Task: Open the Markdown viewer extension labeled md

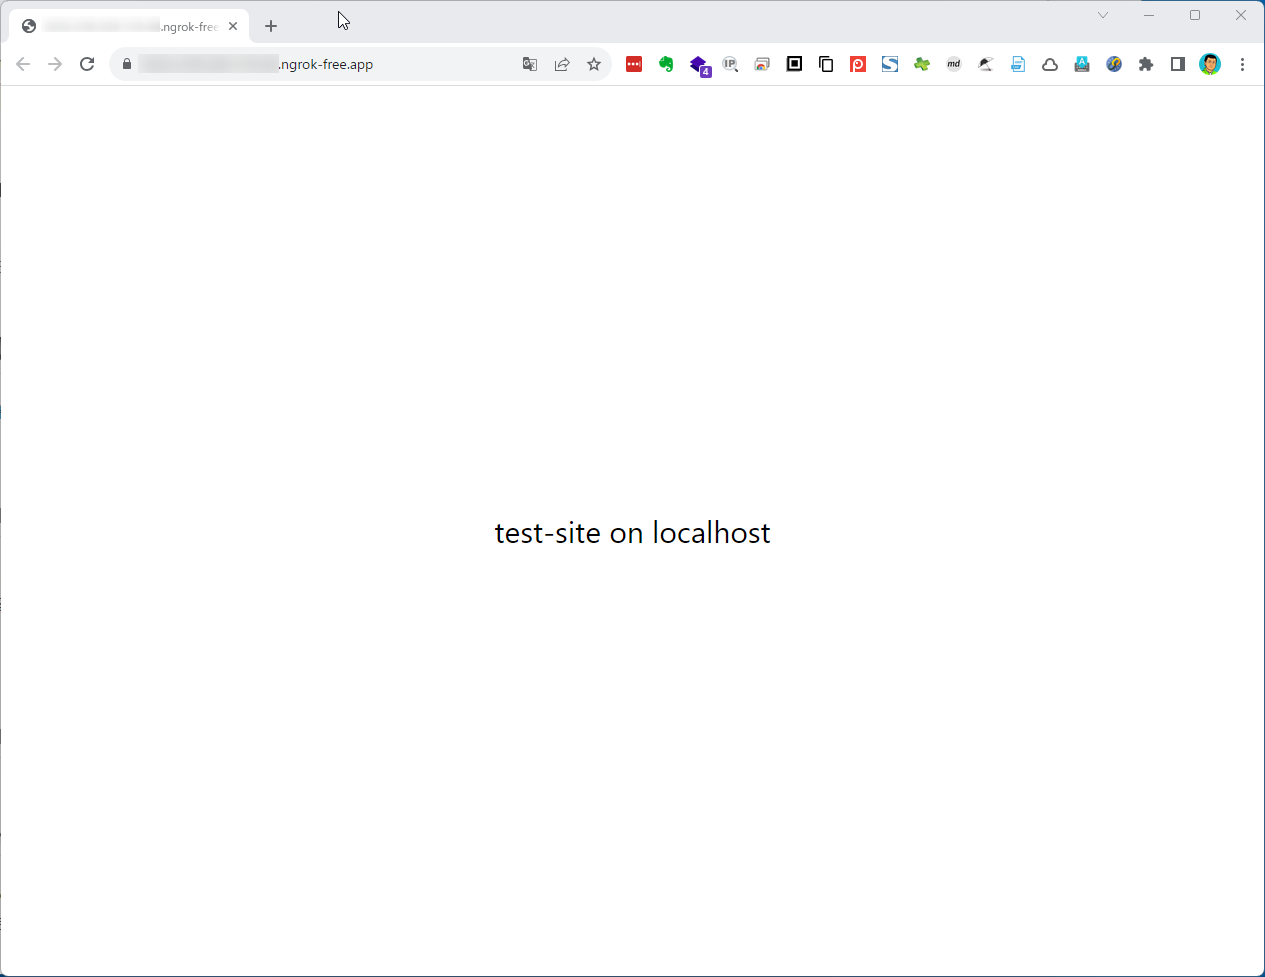Action: tap(953, 64)
